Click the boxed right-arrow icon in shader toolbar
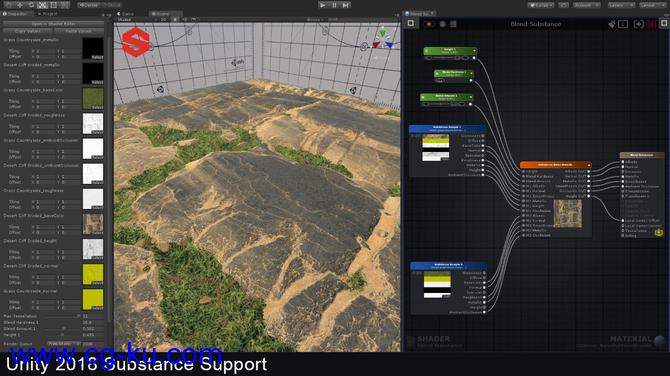Image resolution: width=670 pixels, height=376 pixels. click(x=638, y=24)
